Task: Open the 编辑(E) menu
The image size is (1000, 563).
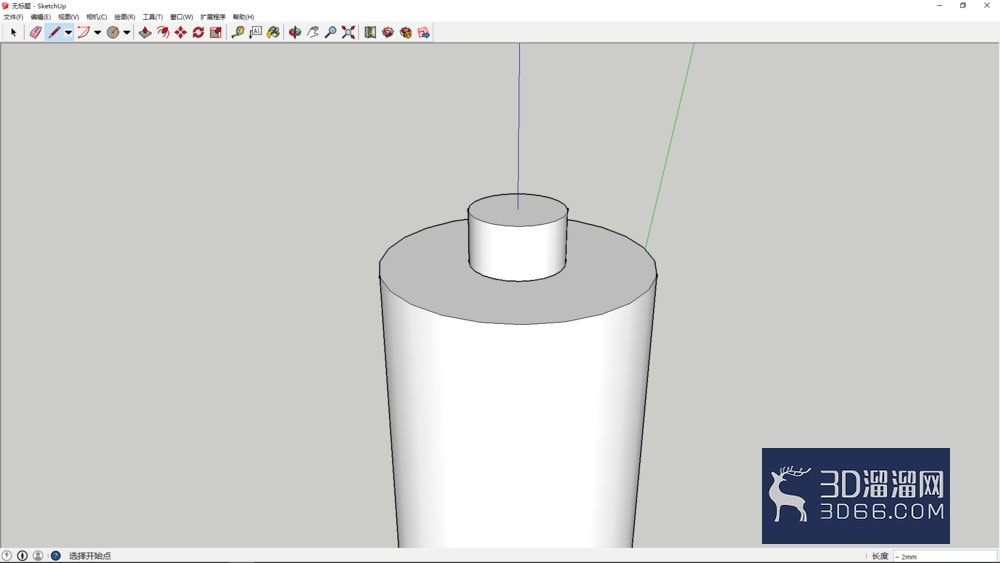Action: click(x=41, y=17)
